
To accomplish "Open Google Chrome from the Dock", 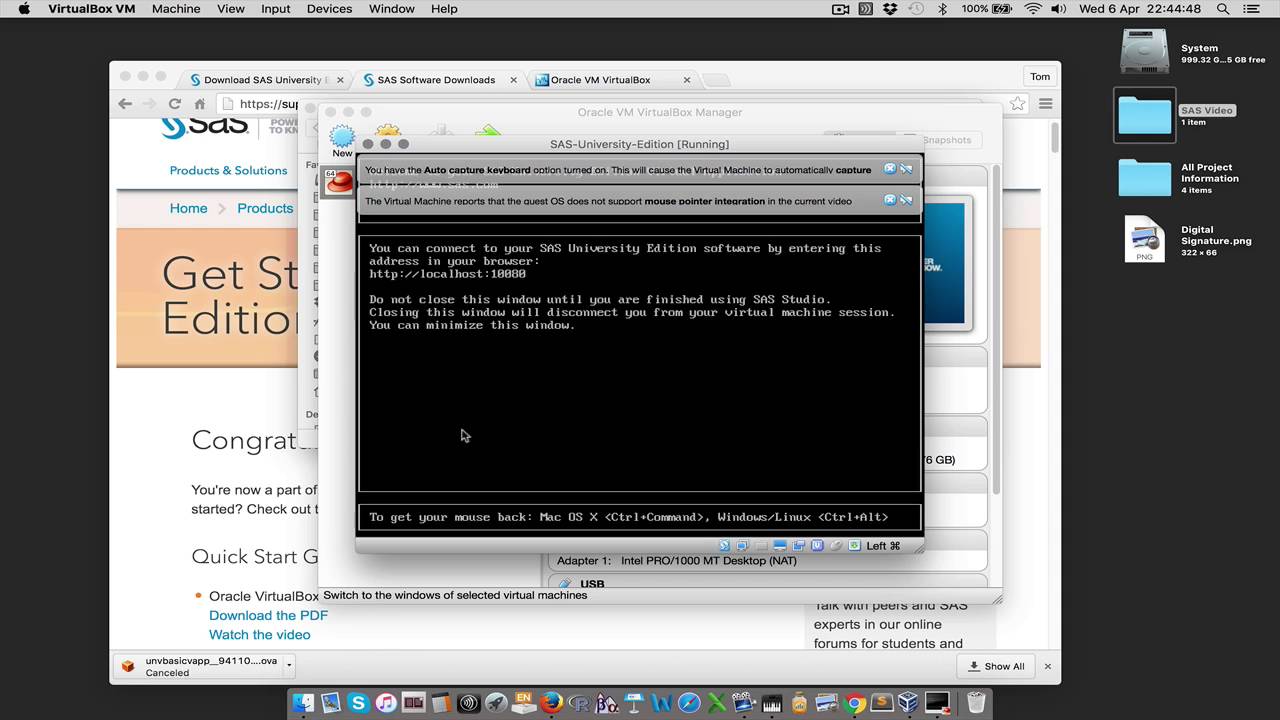I will pyautogui.click(x=855, y=703).
